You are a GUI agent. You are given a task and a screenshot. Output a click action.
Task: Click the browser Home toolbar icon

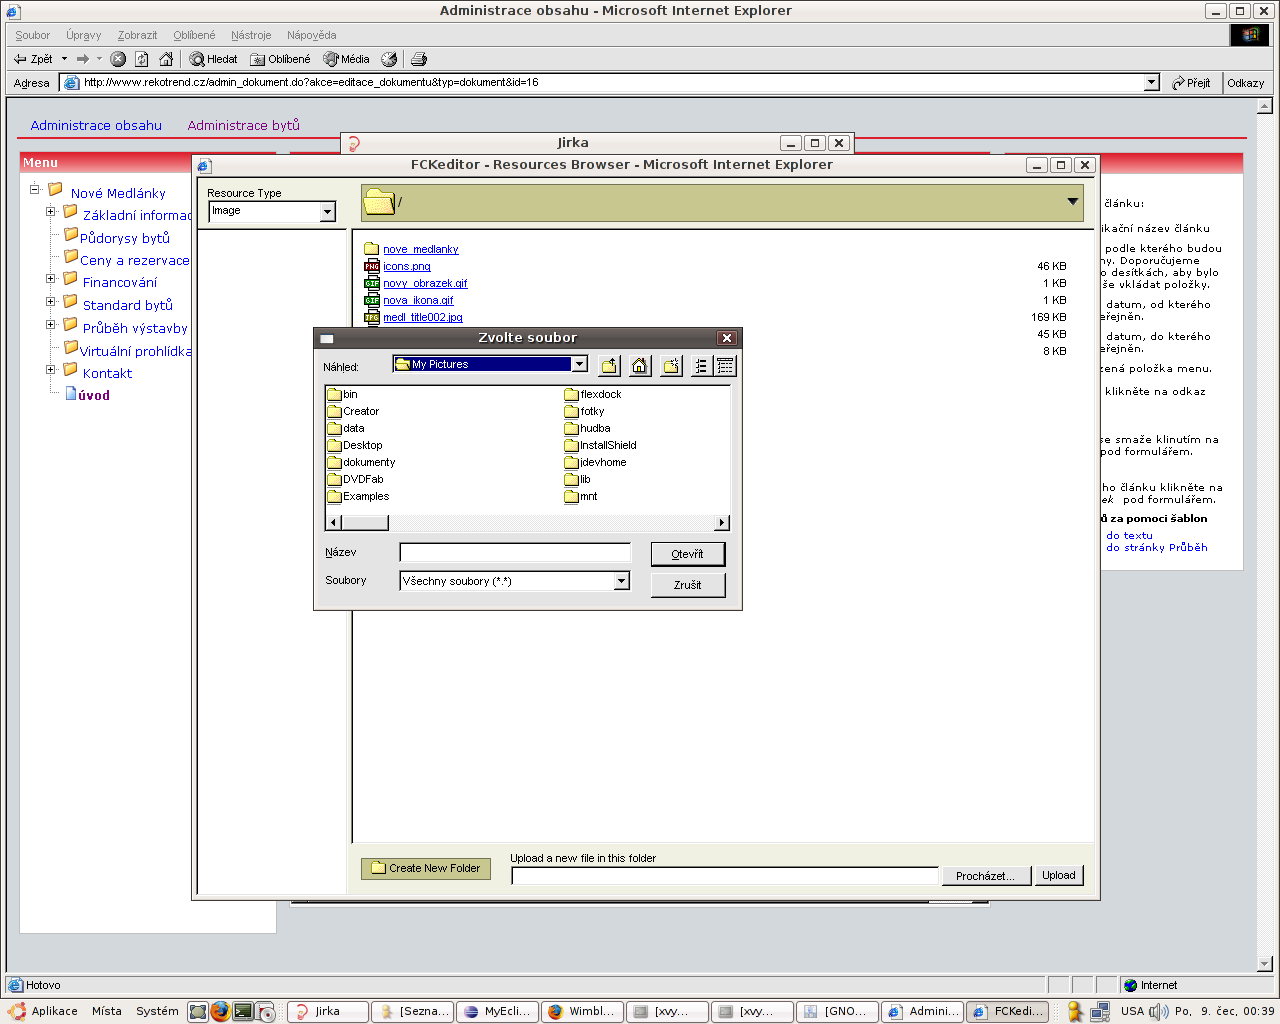(166, 59)
